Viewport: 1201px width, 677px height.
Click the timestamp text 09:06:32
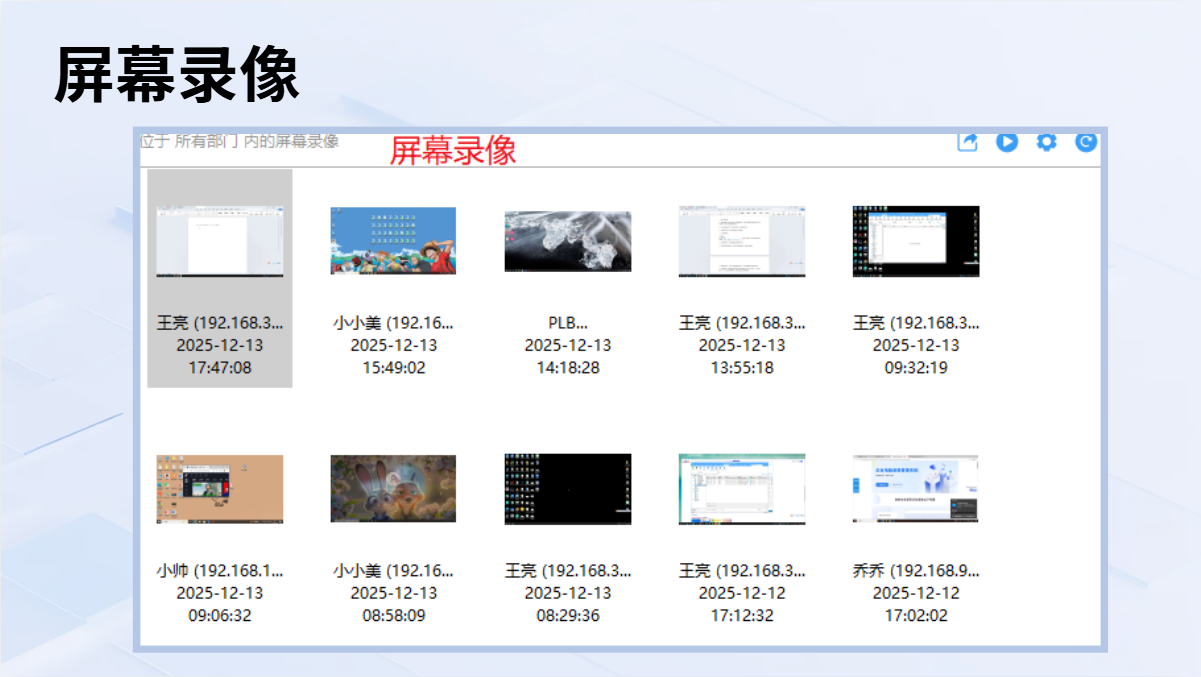coord(220,616)
